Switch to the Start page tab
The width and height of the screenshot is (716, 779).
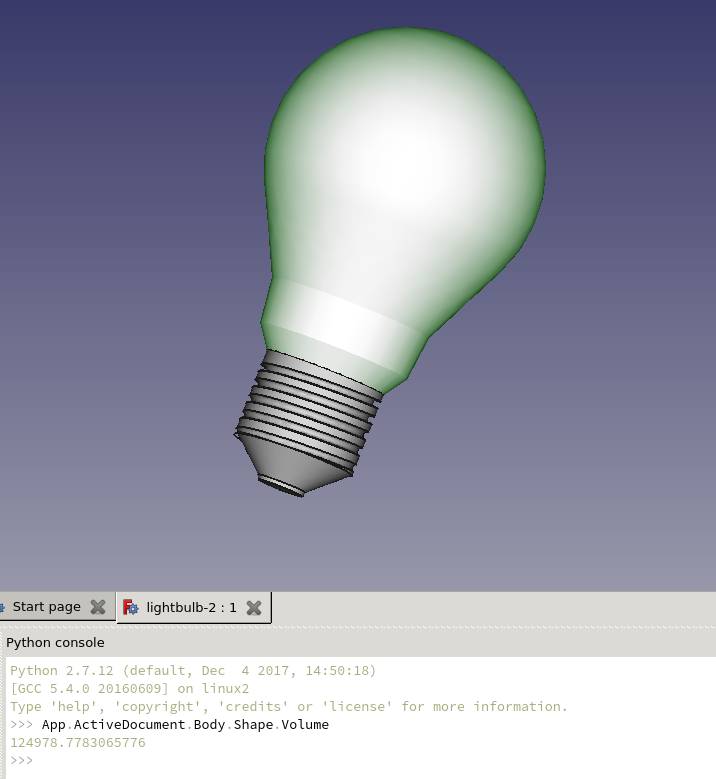(x=46, y=607)
